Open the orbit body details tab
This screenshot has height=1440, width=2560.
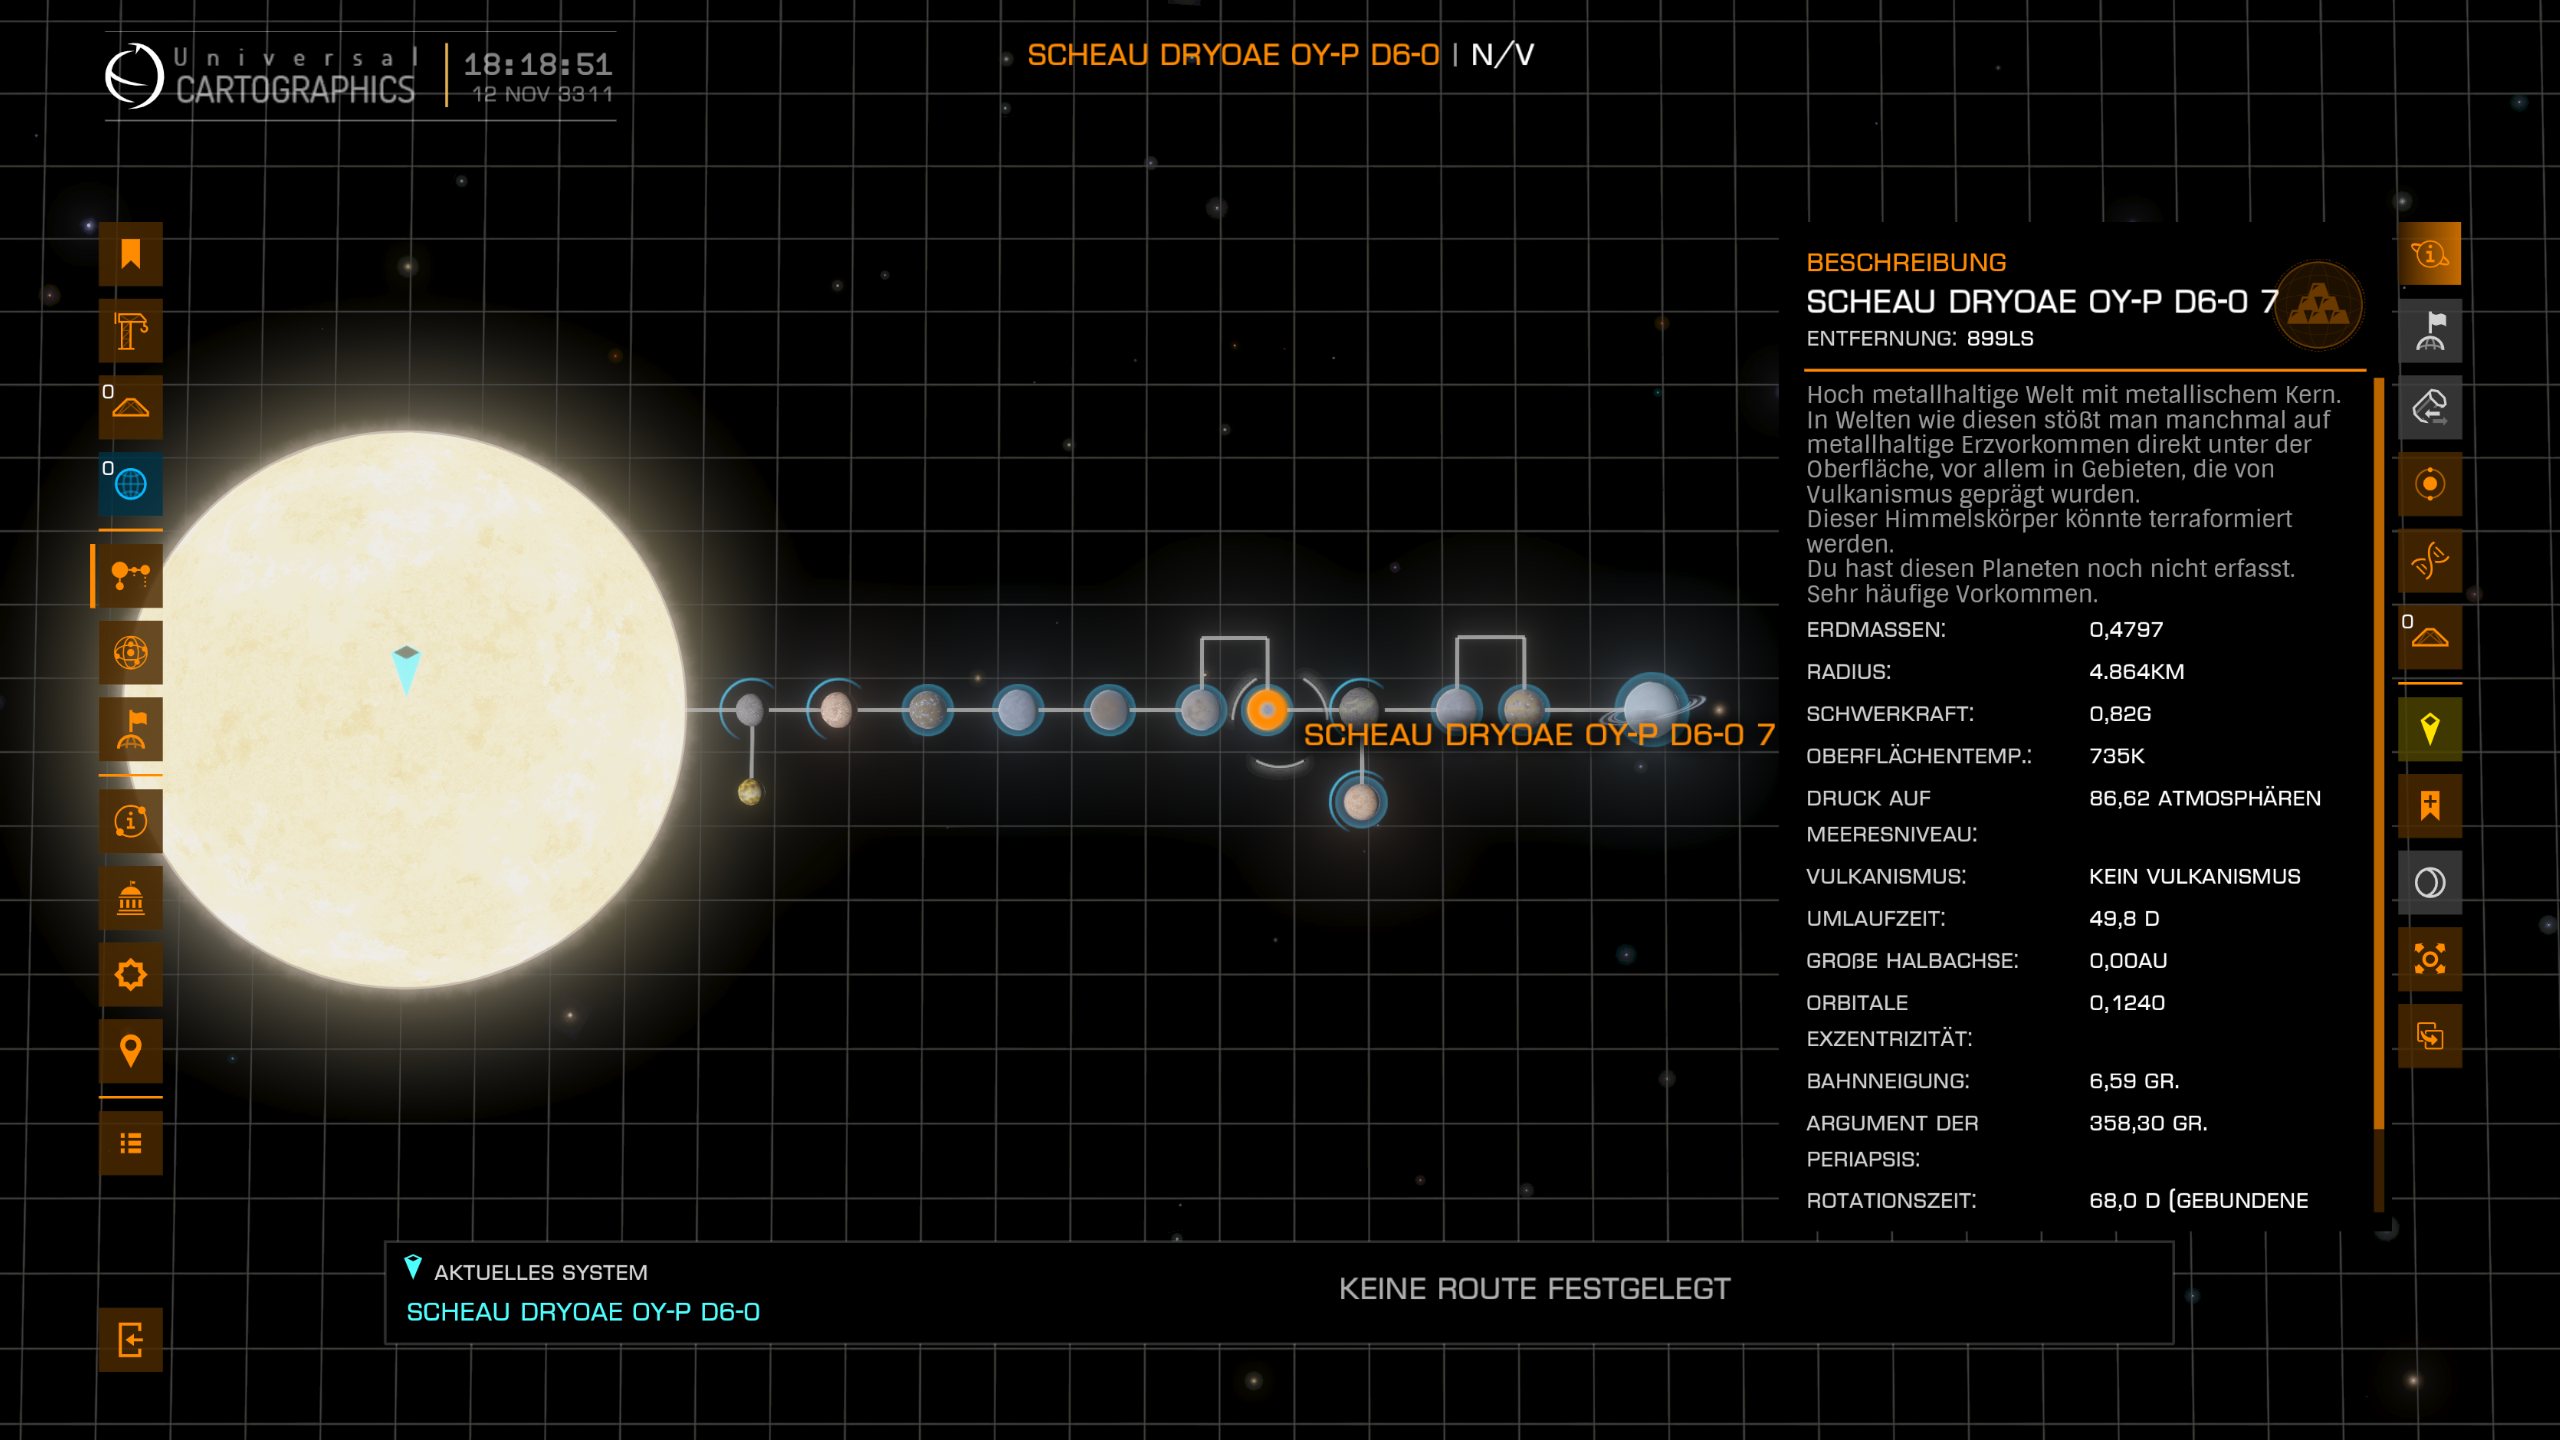[2429, 484]
